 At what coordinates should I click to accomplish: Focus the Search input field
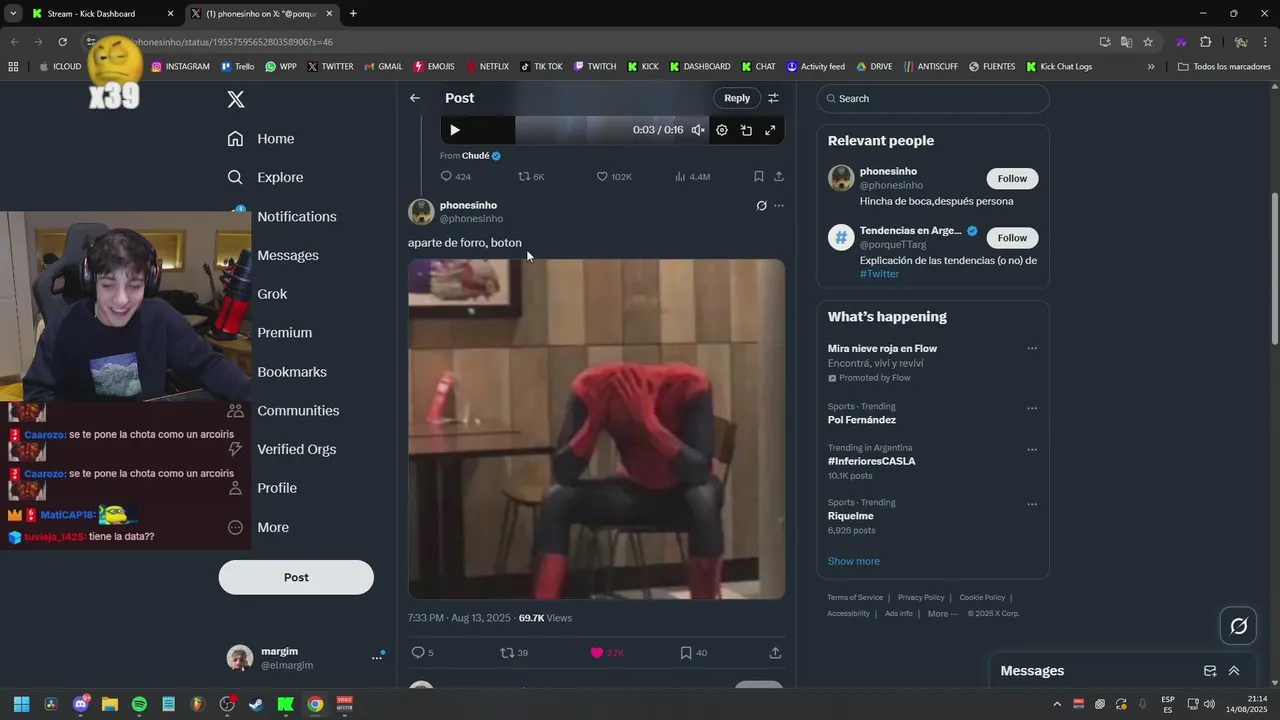tap(933, 98)
